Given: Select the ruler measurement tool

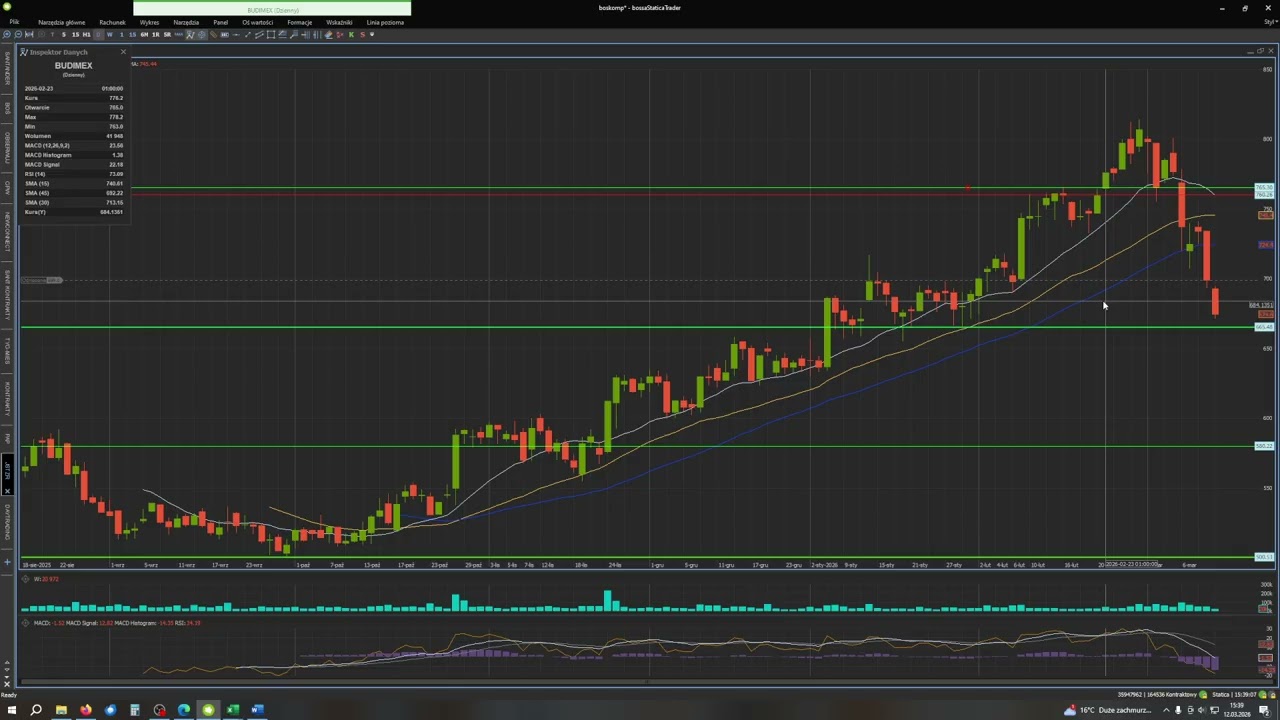Looking at the screenshot, I should click(213, 34).
